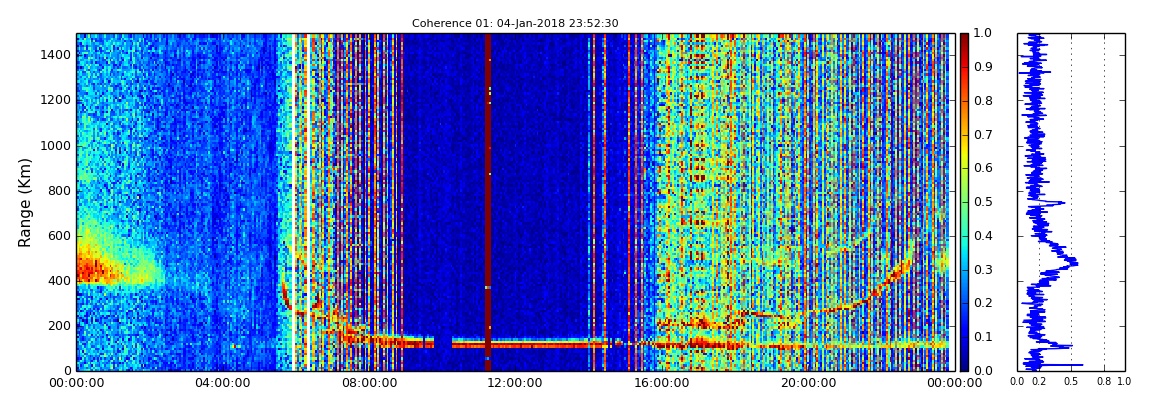Click the side plot 1.0 x-axis label
This screenshot has height=407, width=1150.
[1124, 382]
